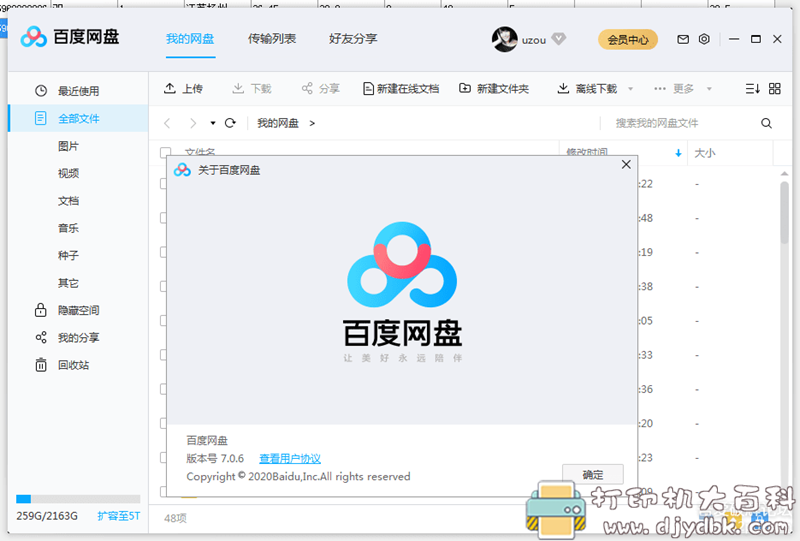Click the 版本号 7.0.6 text
This screenshot has width=800, height=541.
pos(215,459)
